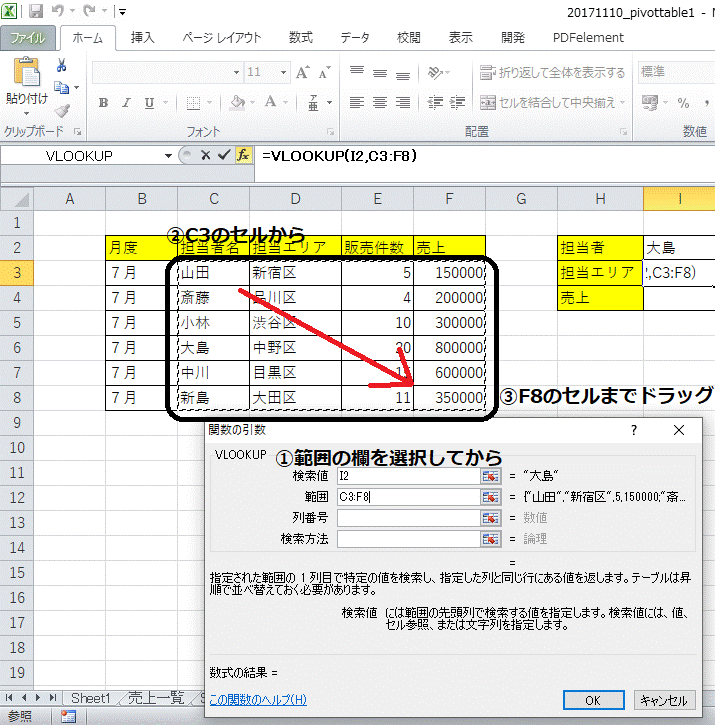This screenshot has height=725, width=715.
Task: Click the range selector icon beside 範囲 field
Action: [x=490, y=497]
